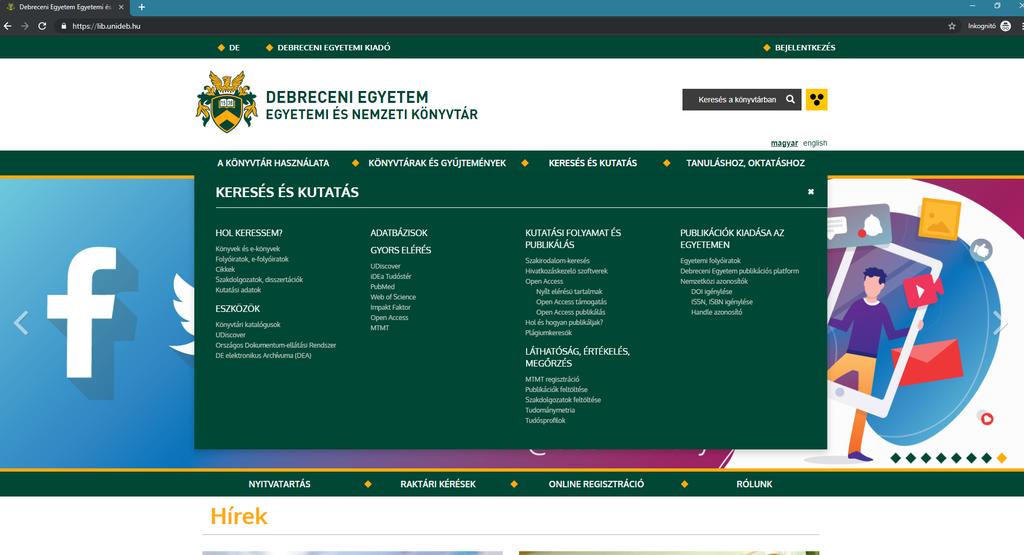
Task: Open Hol és hogyan publikáljak? link
Action: pyautogui.click(x=564, y=323)
